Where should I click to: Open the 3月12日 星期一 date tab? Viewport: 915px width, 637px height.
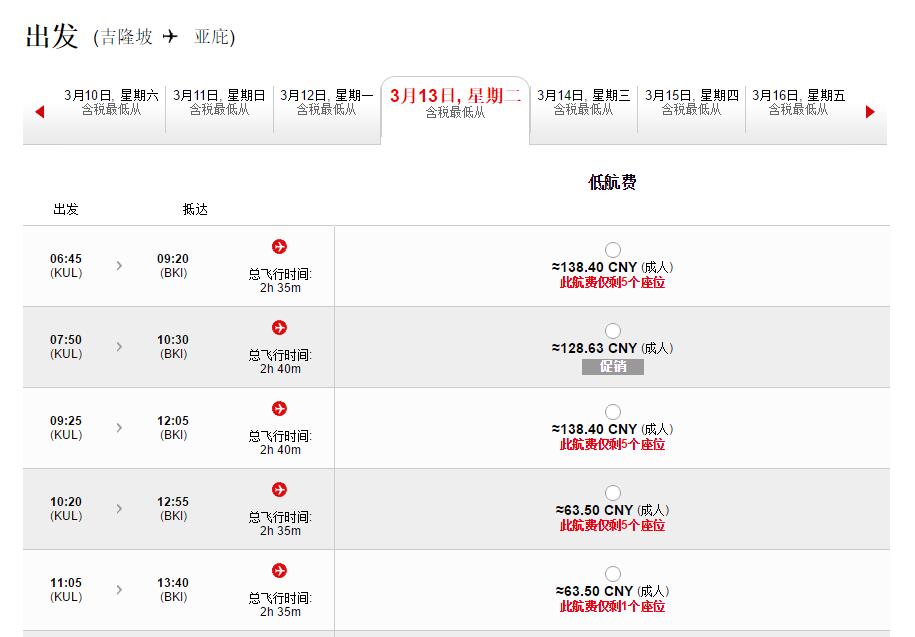click(x=326, y=103)
